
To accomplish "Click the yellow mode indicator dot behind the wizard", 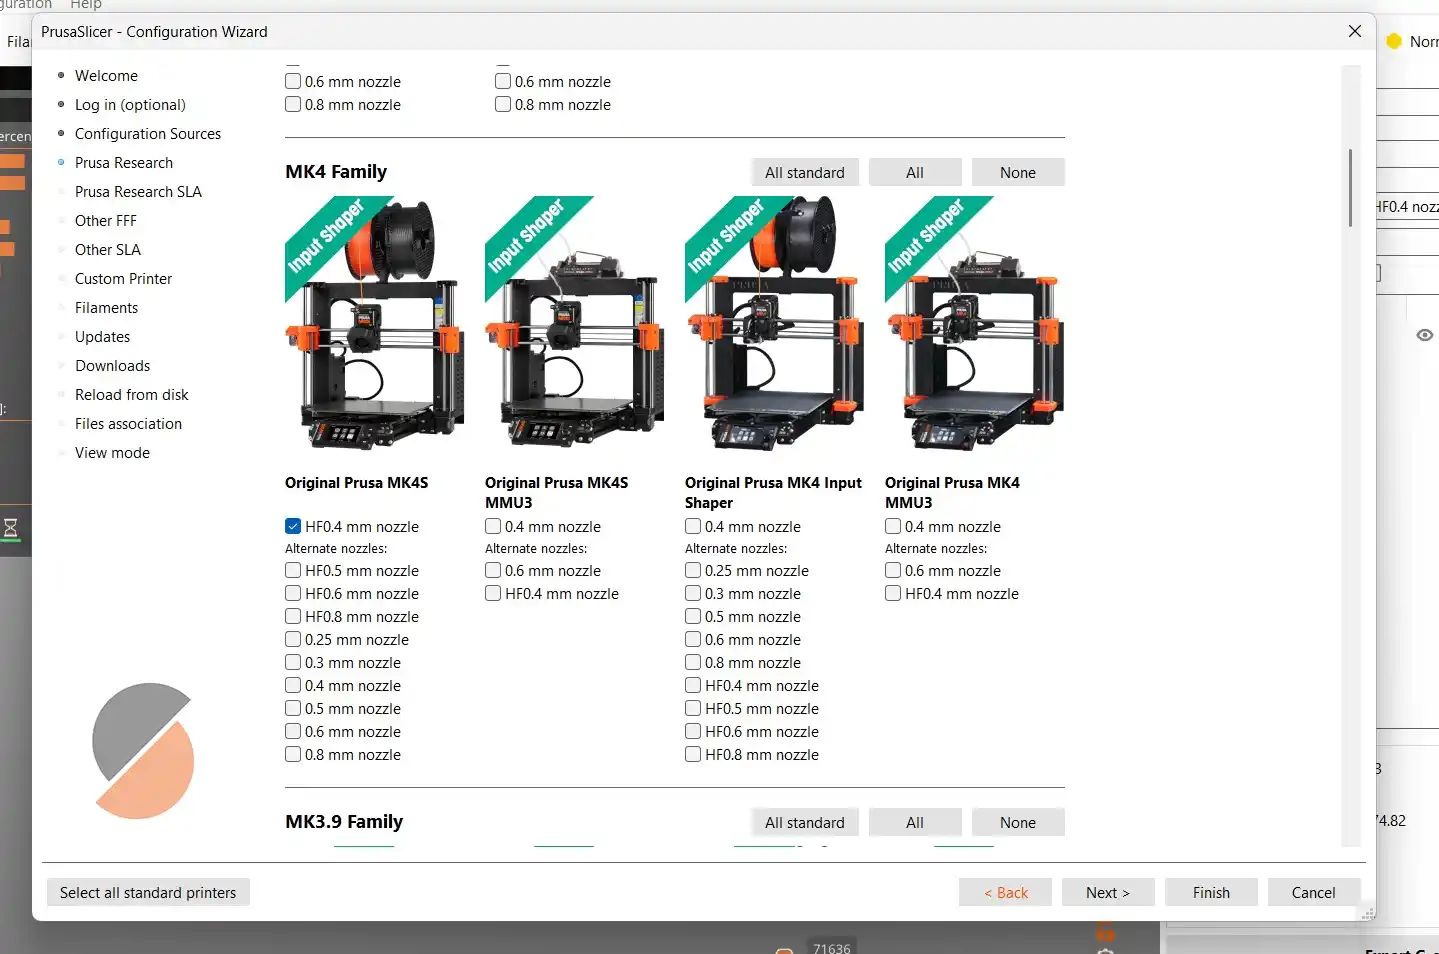I will click(1394, 41).
